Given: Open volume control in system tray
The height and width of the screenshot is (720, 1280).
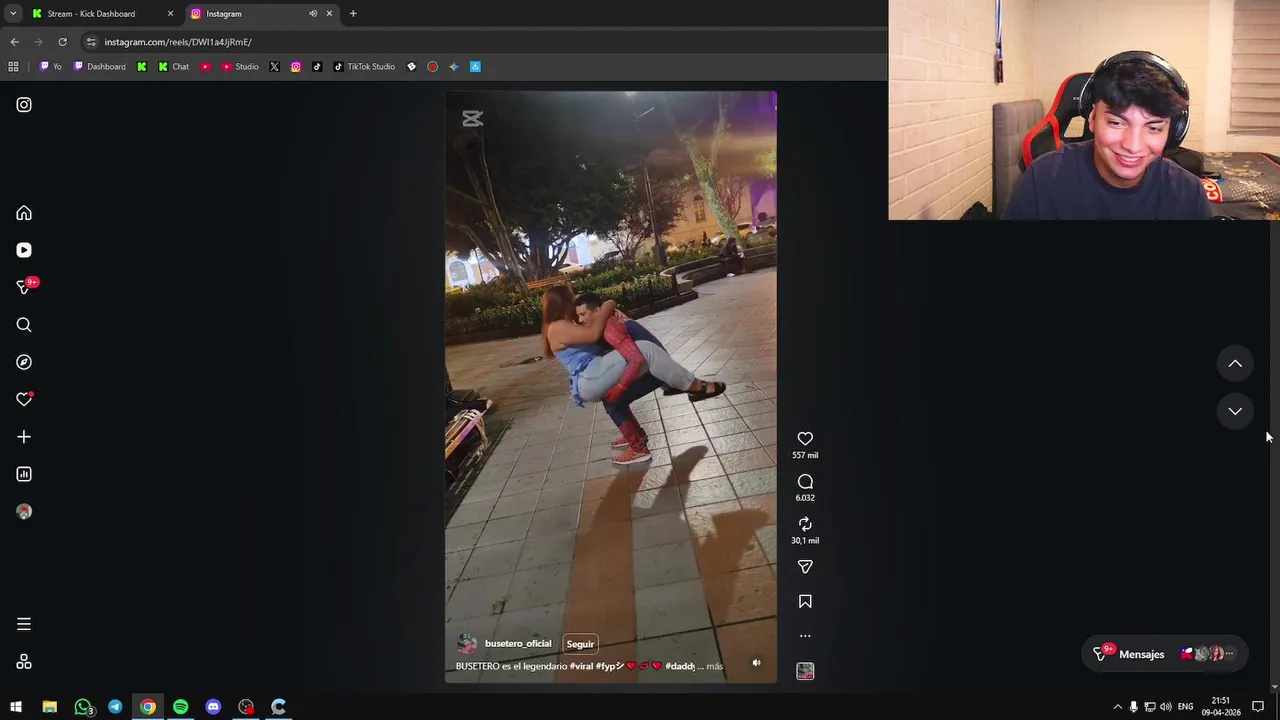Looking at the screenshot, I should click(x=1166, y=707).
